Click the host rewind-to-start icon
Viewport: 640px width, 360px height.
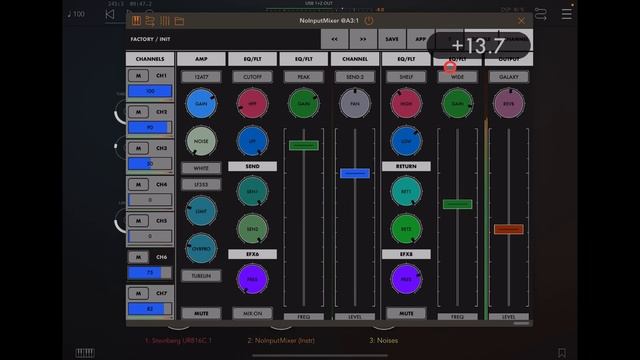click(x=110, y=14)
